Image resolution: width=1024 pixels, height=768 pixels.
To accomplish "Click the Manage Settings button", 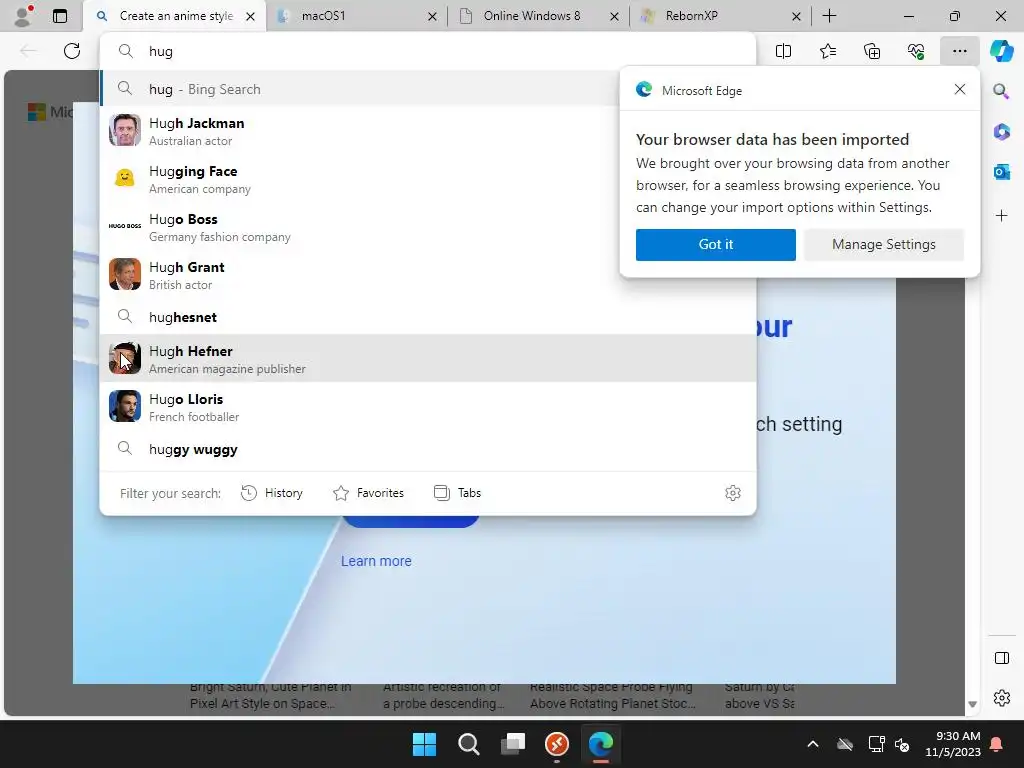I will point(884,244).
